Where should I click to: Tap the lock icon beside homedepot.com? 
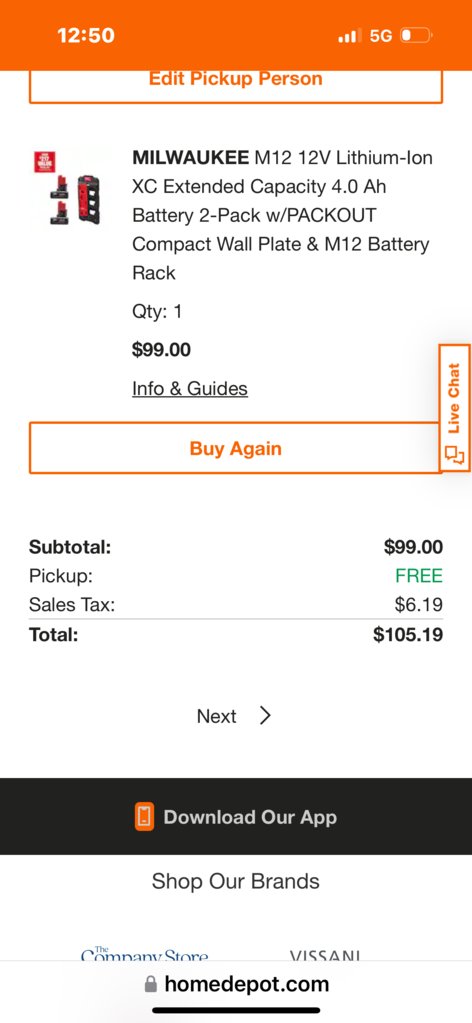(x=151, y=984)
